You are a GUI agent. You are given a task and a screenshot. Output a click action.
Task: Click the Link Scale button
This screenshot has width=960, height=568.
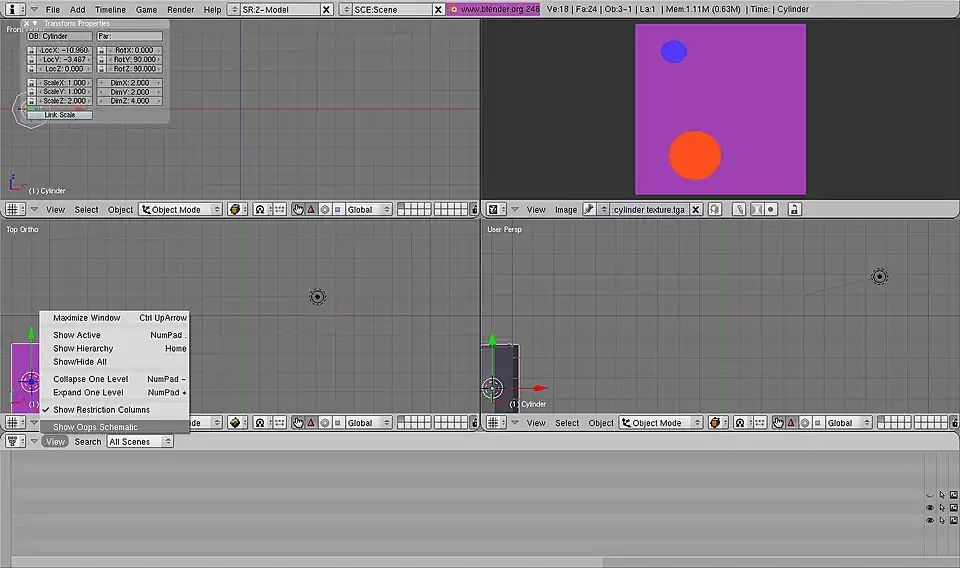59,115
